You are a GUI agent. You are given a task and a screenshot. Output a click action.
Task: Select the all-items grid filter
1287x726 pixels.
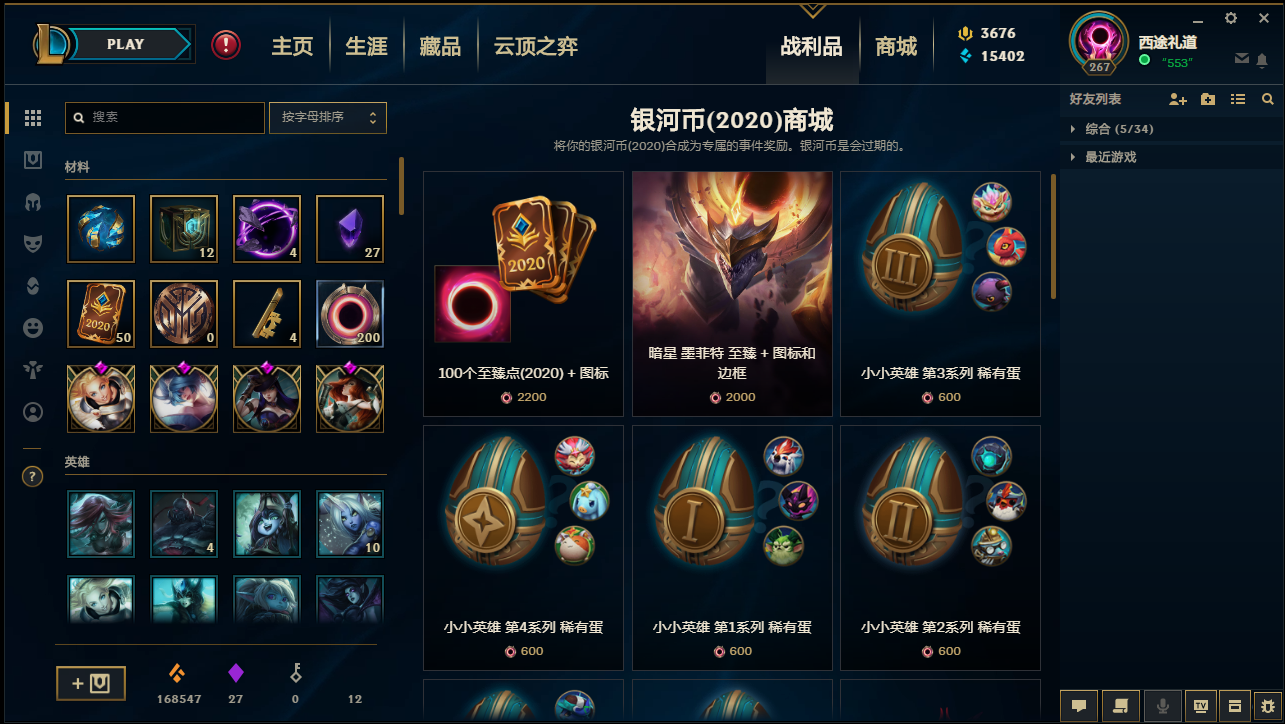pyautogui.click(x=33, y=118)
